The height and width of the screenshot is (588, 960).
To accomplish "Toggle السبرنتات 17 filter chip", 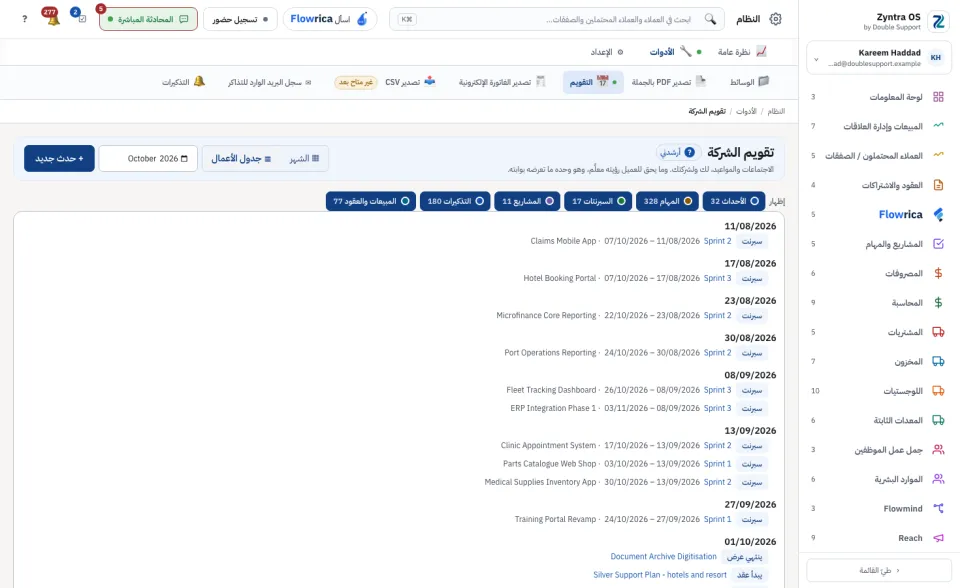I will [x=598, y=201].
